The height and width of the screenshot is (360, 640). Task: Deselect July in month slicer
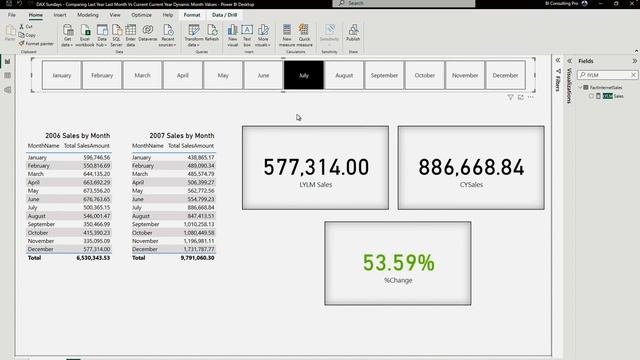(x=304, y=75)
